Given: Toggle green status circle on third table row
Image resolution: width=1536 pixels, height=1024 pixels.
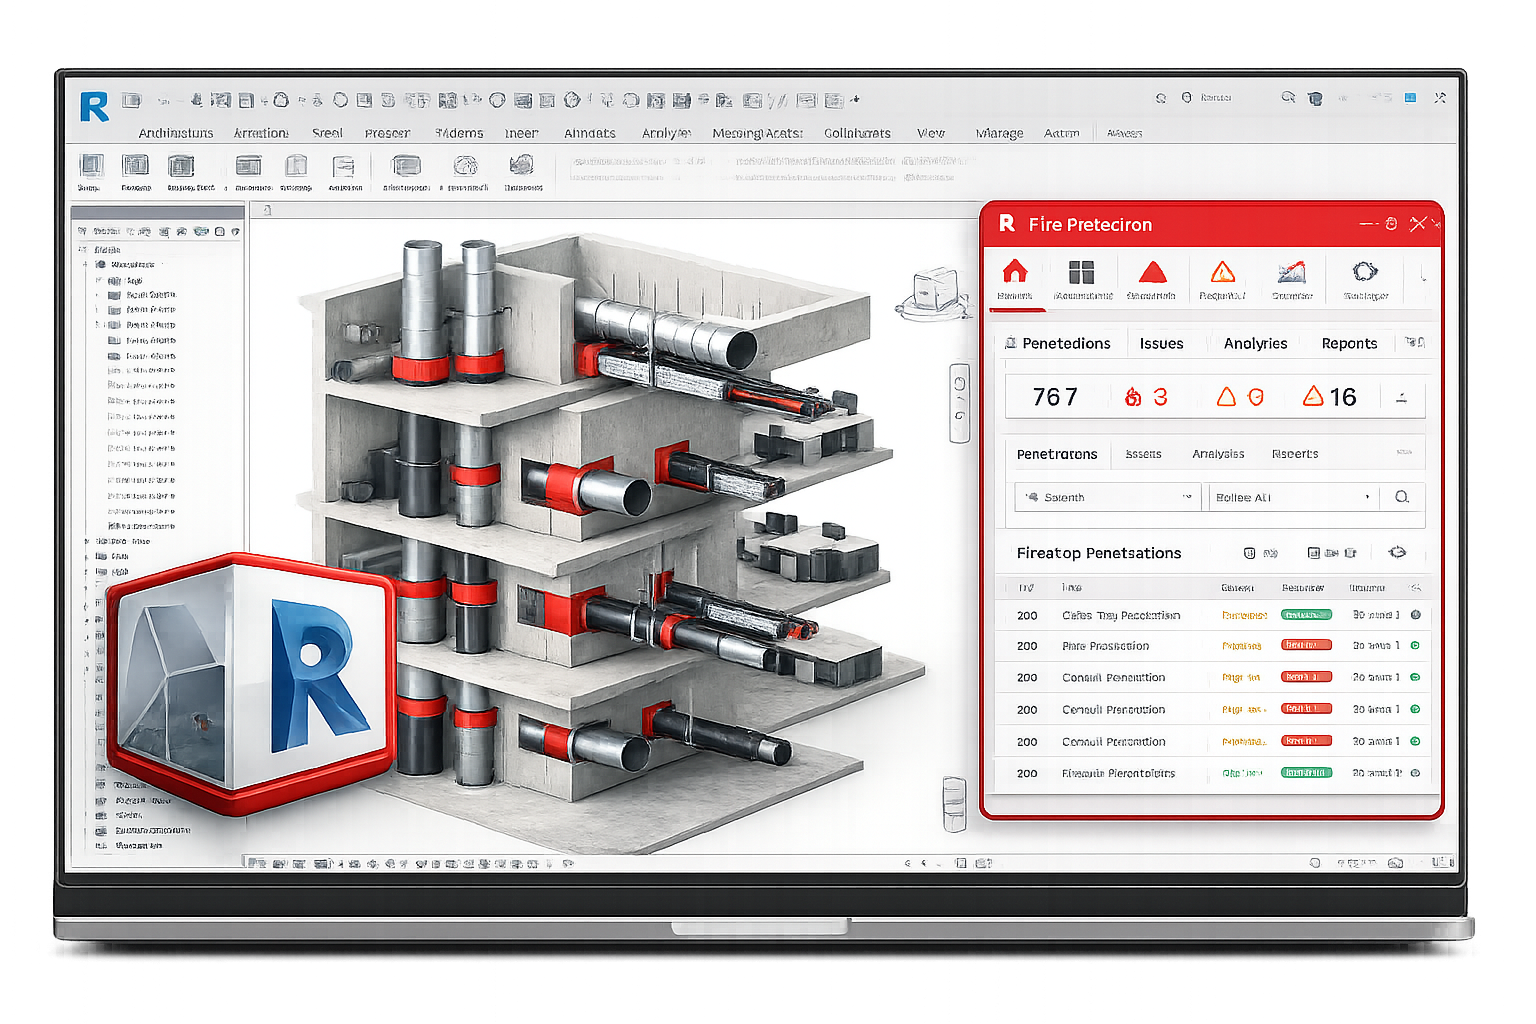Looking at the screenshot, I should (x=1415, y=678).
